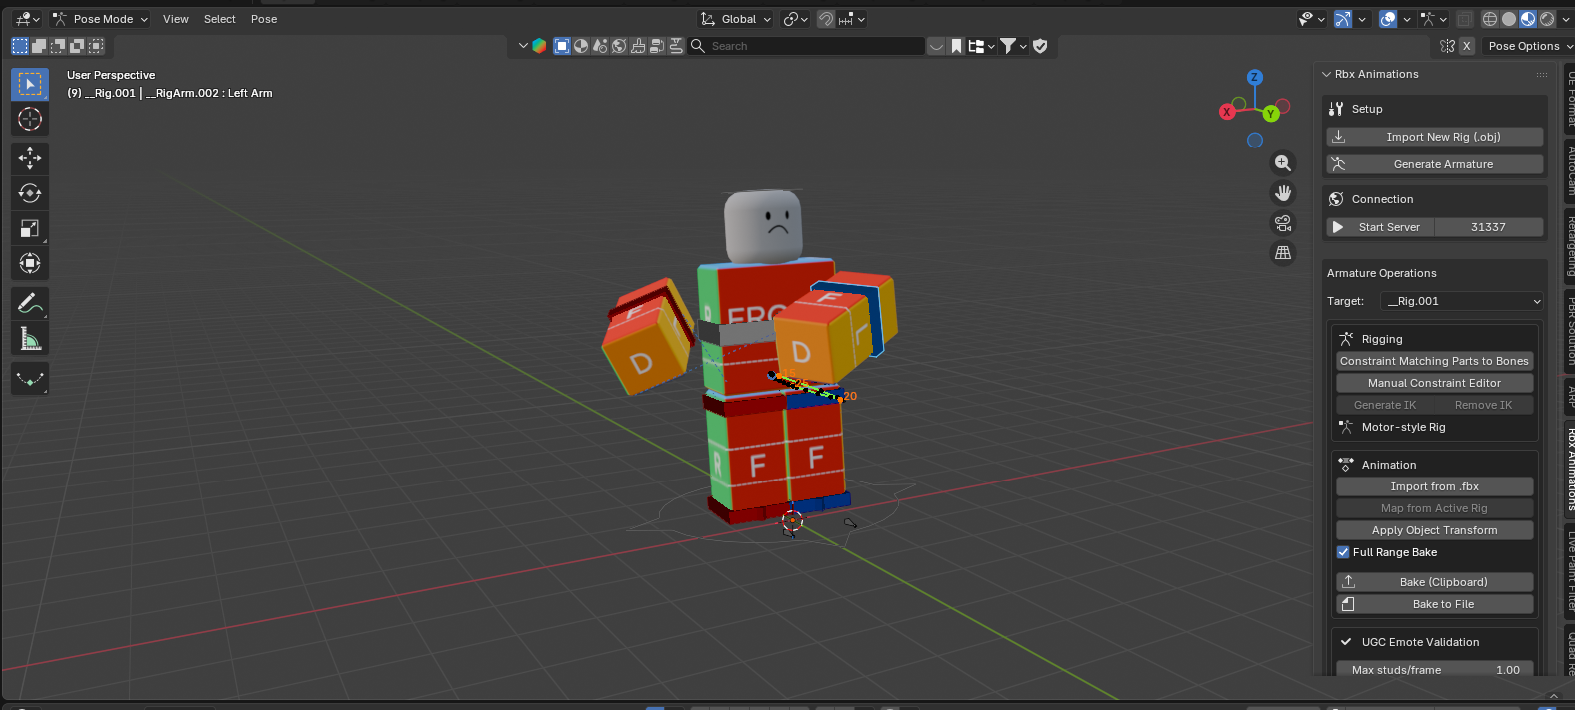Click the third selection mode icon
Viewport: 1575px width, 710px height.
pyautogui.click(x=58, y=46)
